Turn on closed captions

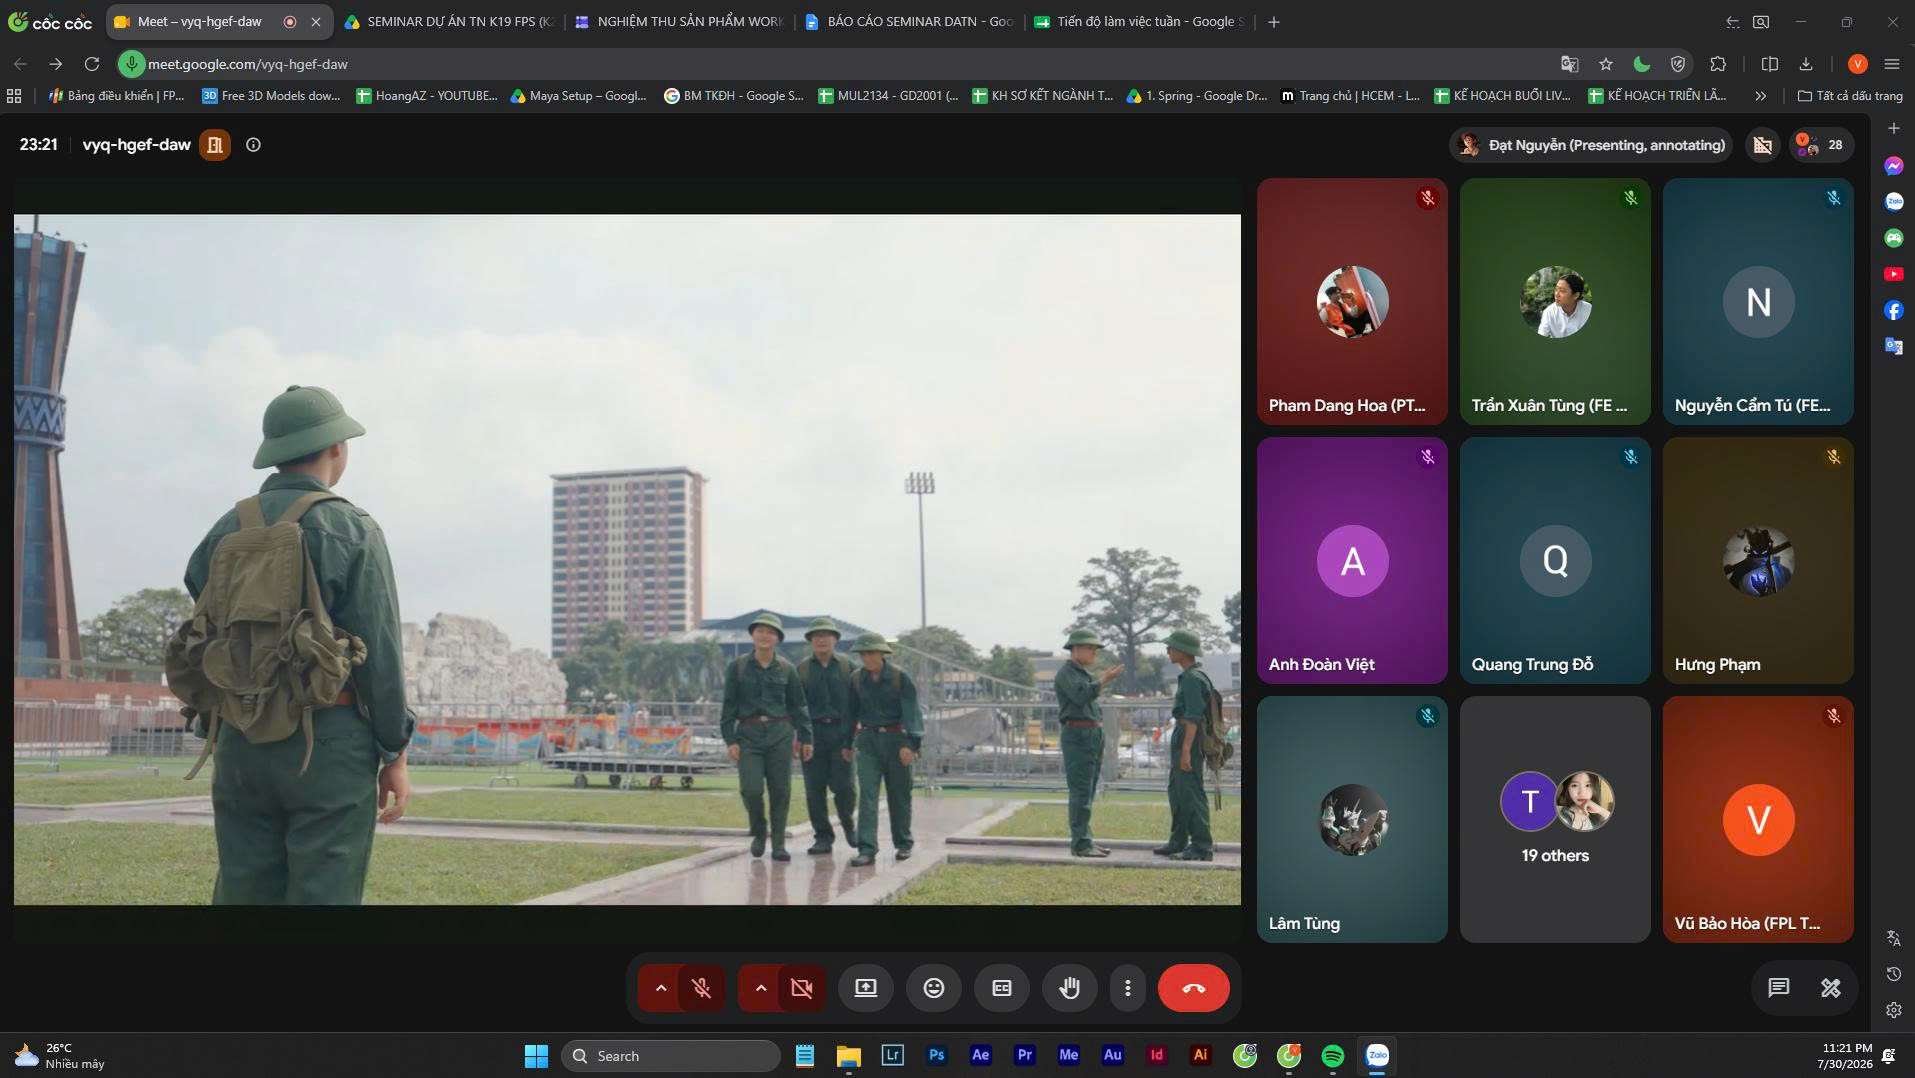coord(1001,988)
